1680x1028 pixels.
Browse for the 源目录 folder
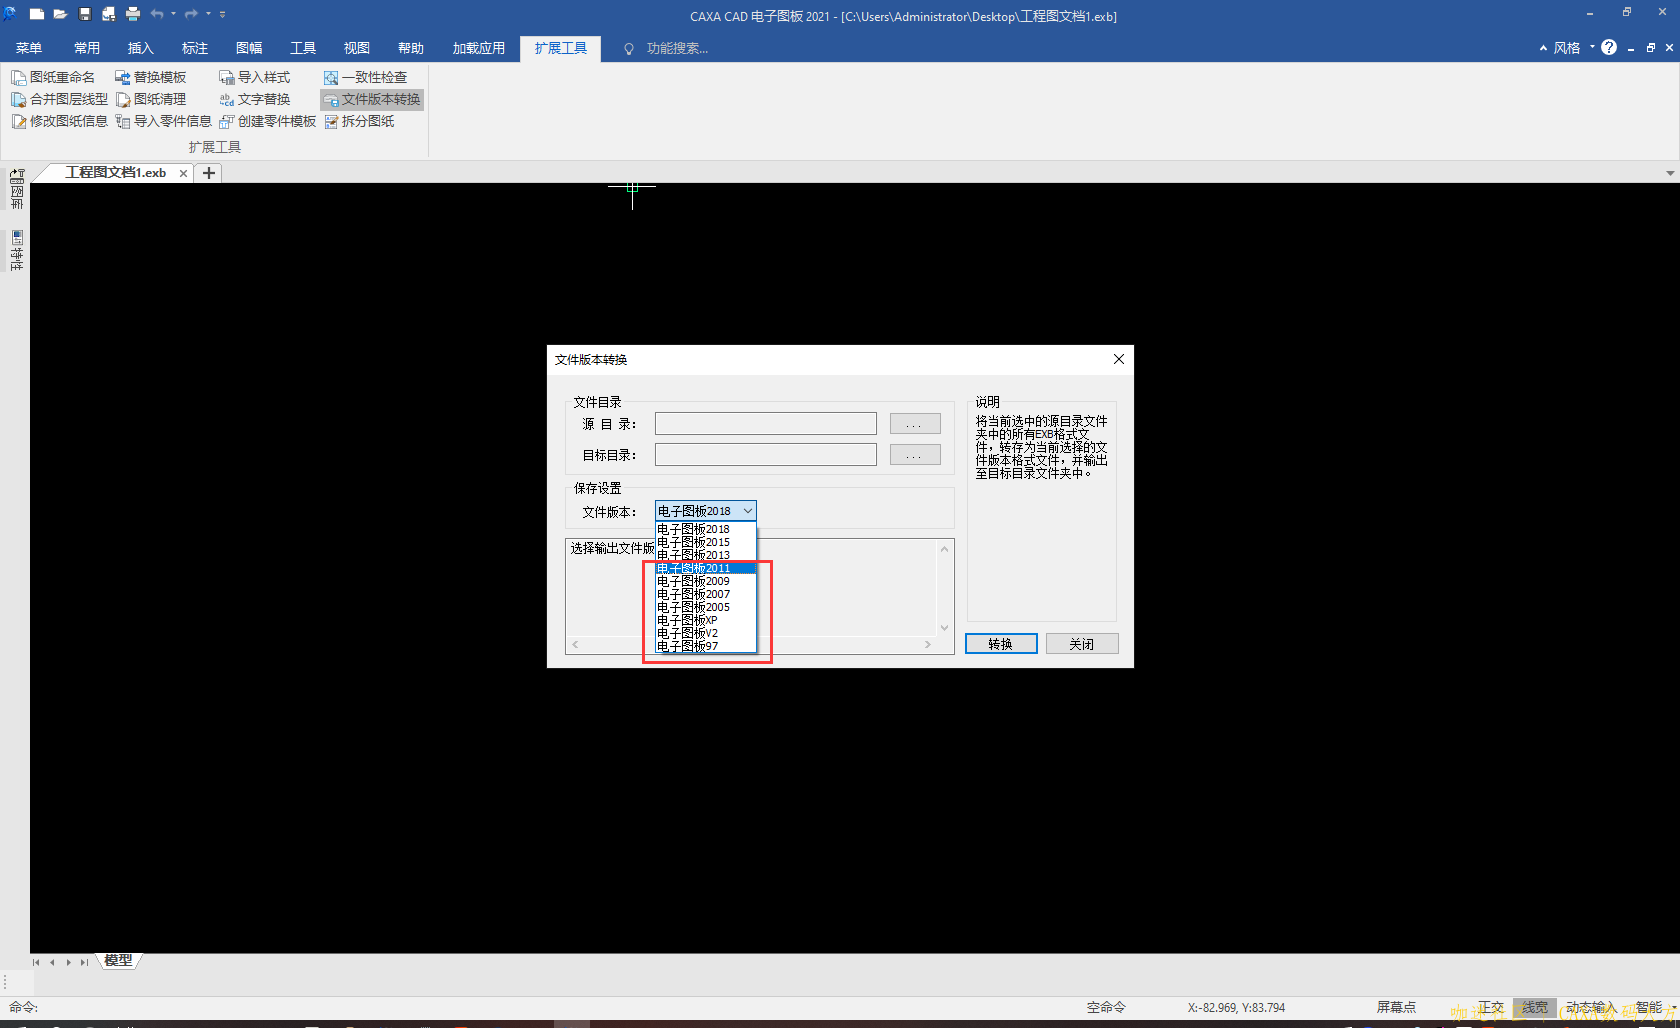pos(915,424)
